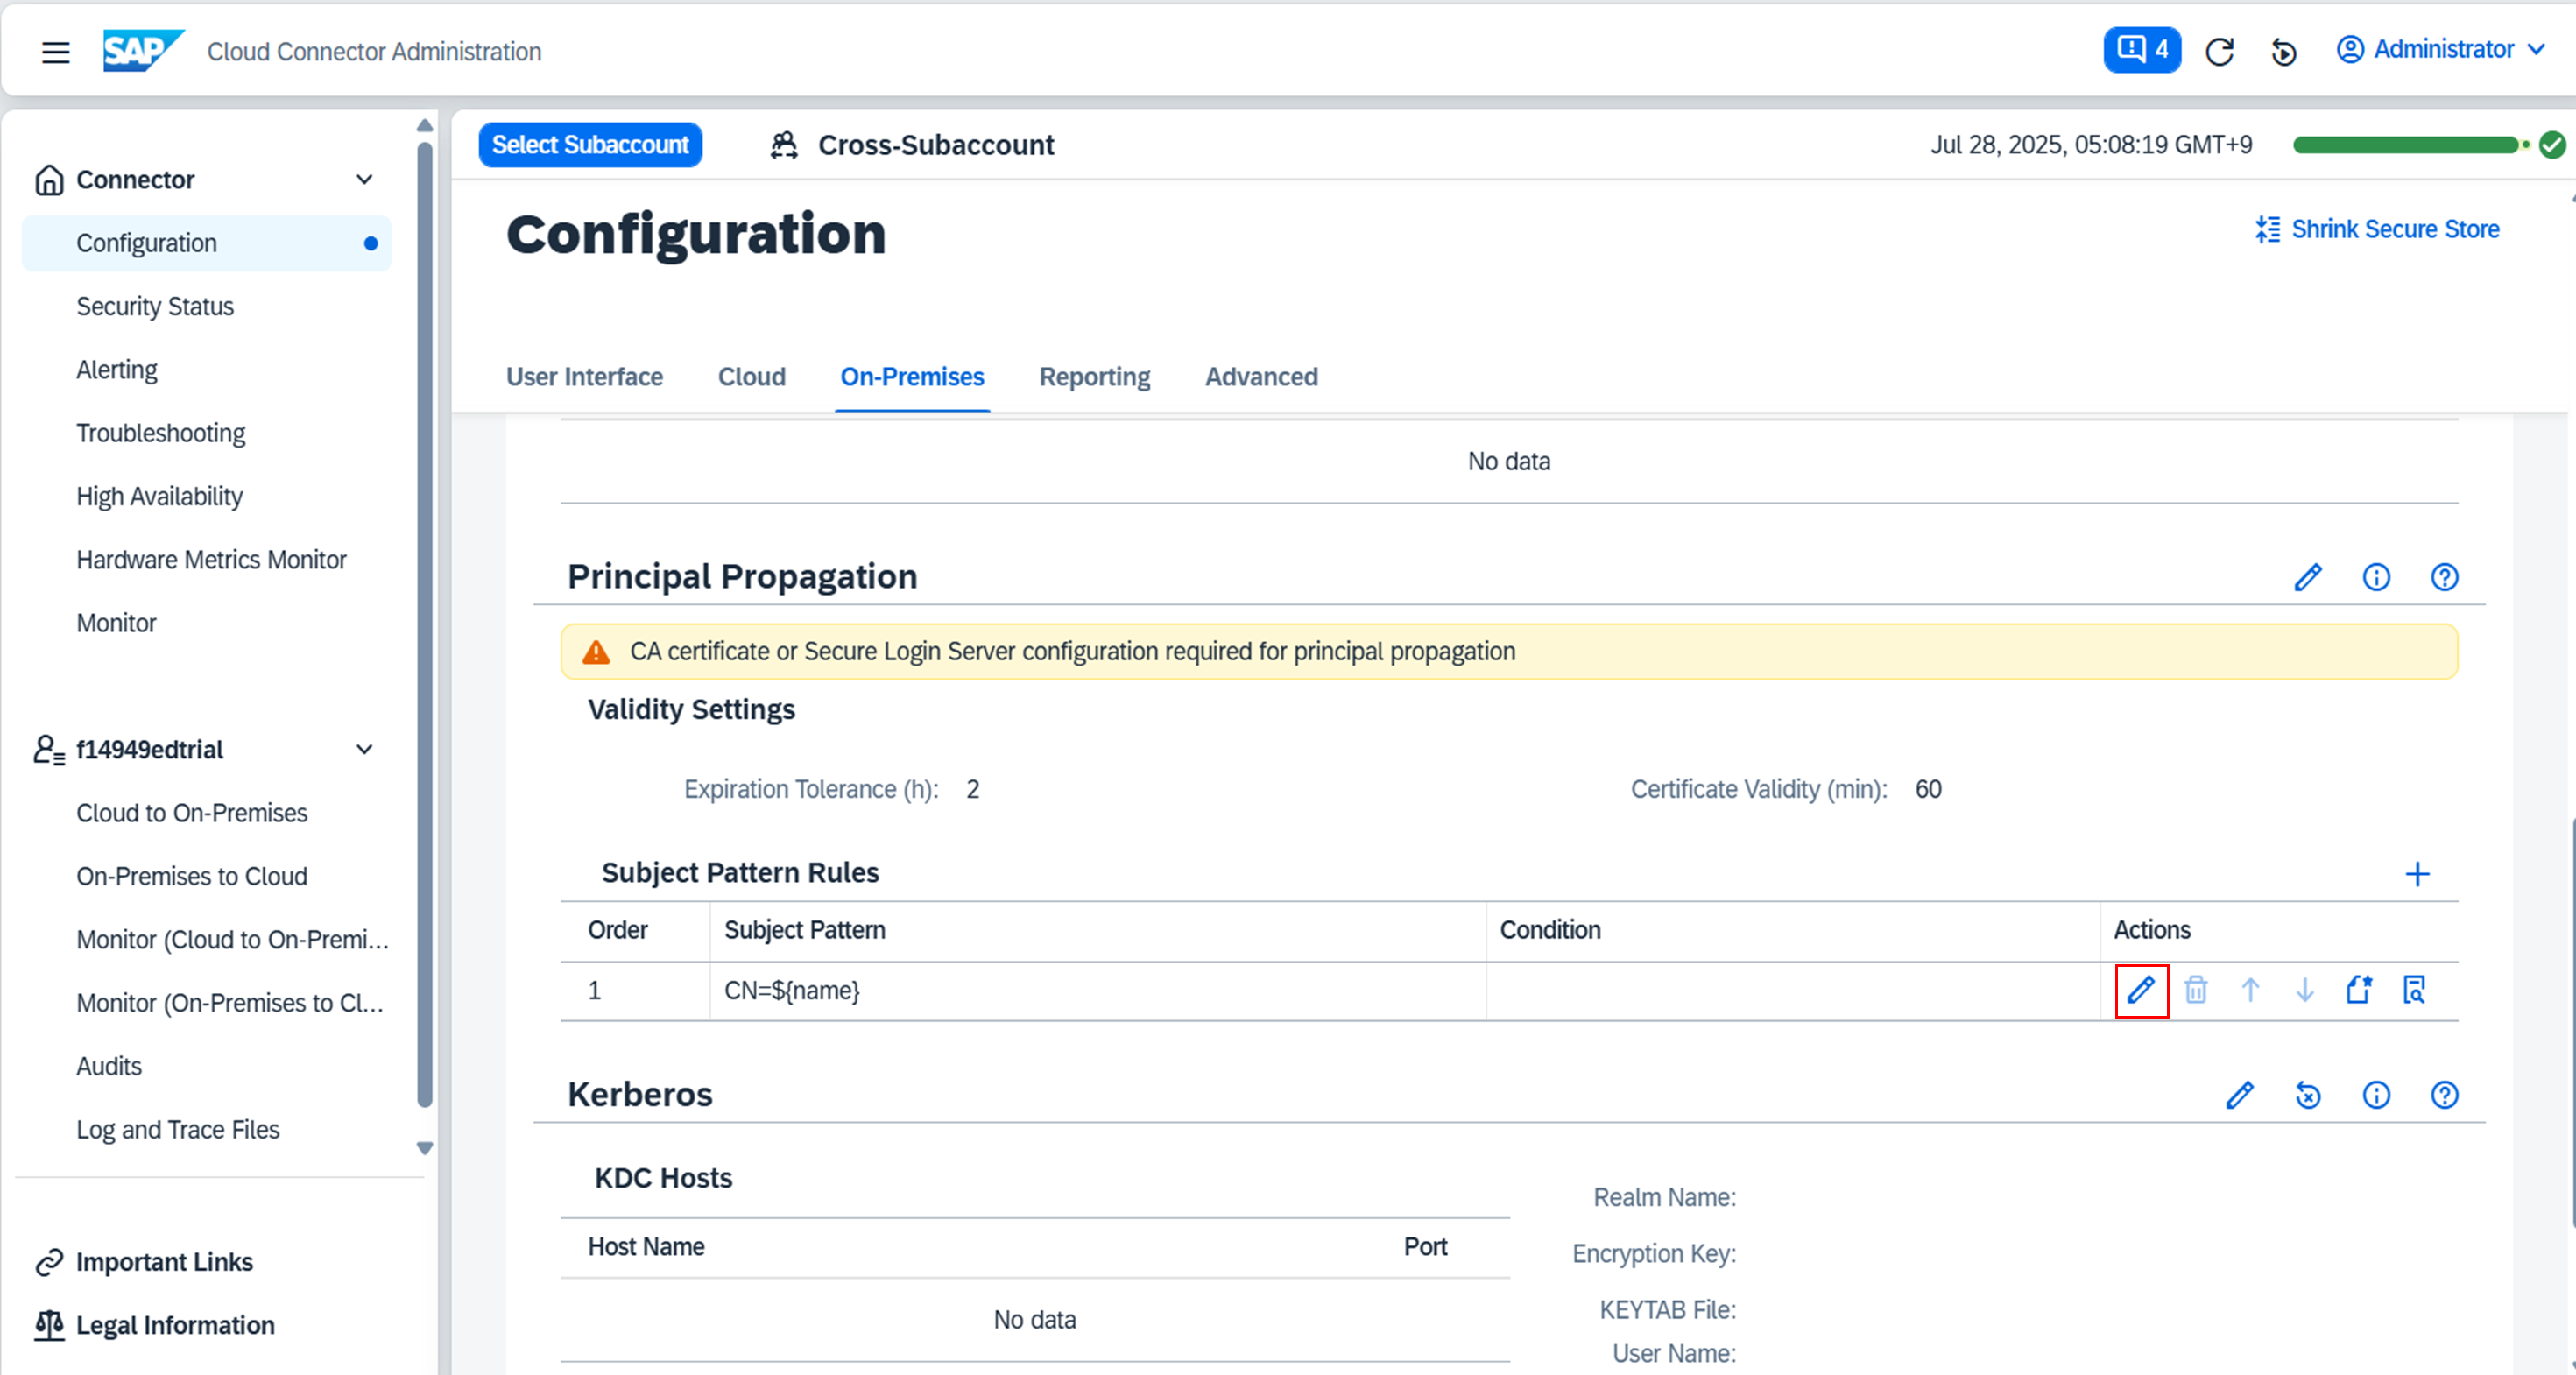Click the green connection status bar
The height and width of the screenshot is (1375, 2576).
2405,145
